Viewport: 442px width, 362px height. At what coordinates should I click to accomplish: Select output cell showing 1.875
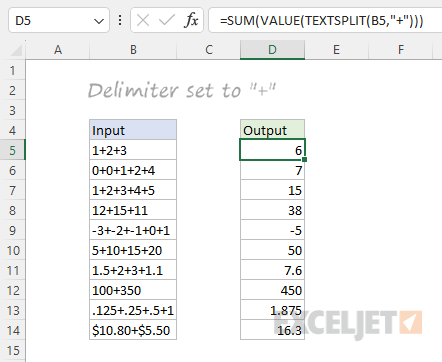[272, 310]
